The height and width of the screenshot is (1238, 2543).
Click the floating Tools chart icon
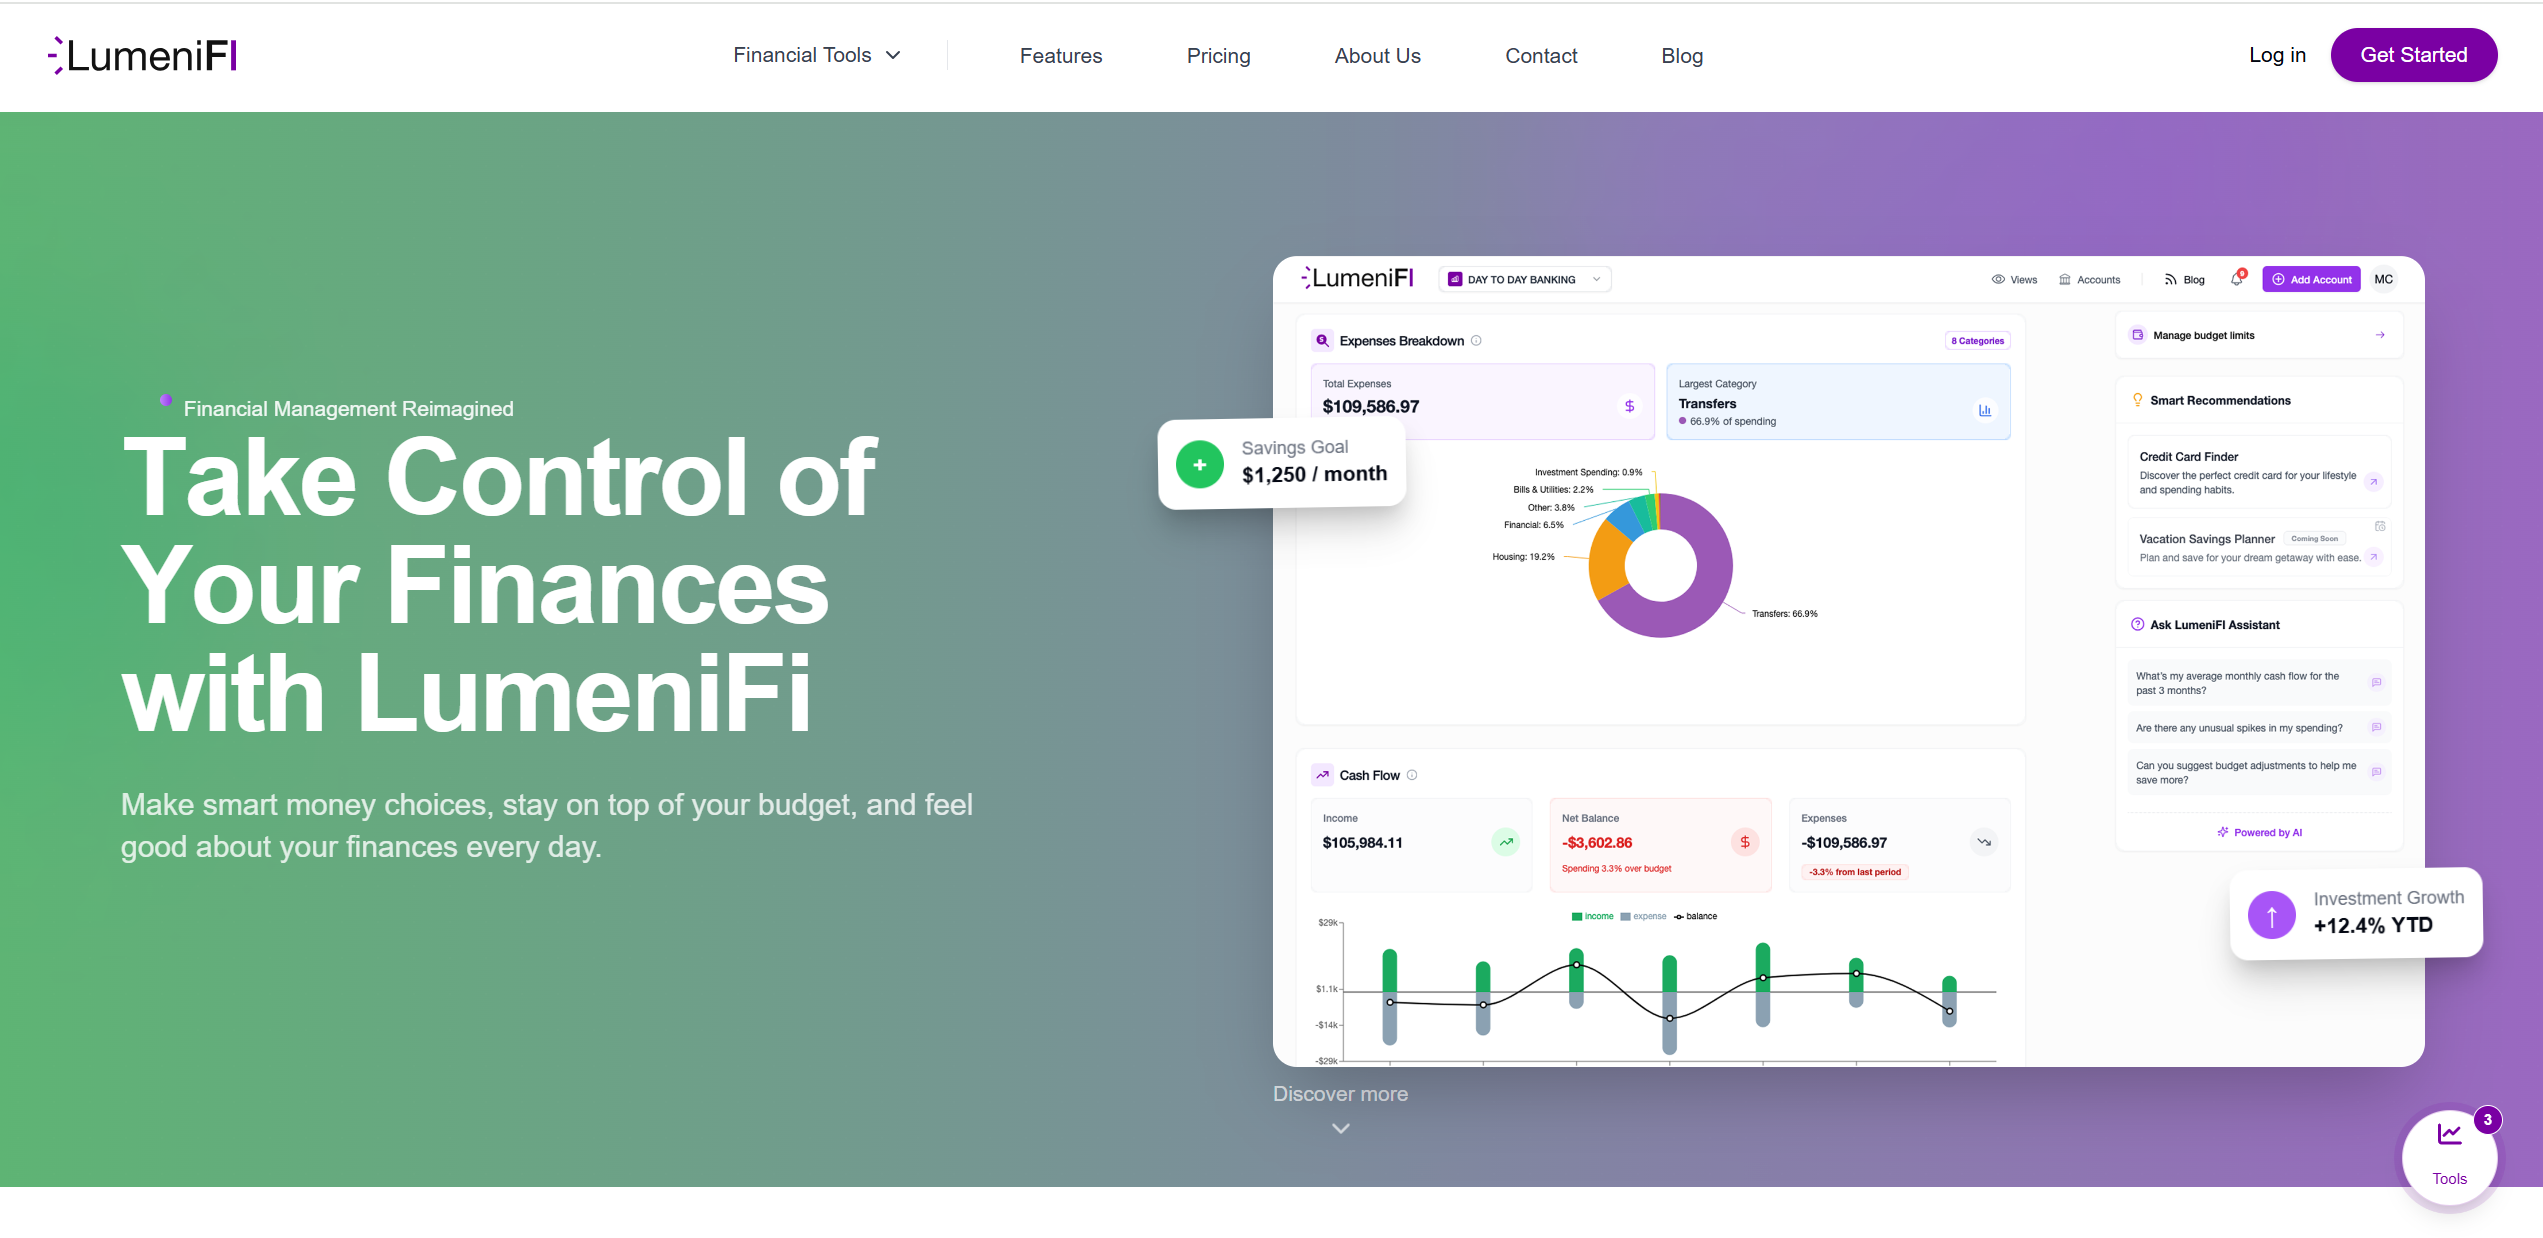pos(2449,1134)
